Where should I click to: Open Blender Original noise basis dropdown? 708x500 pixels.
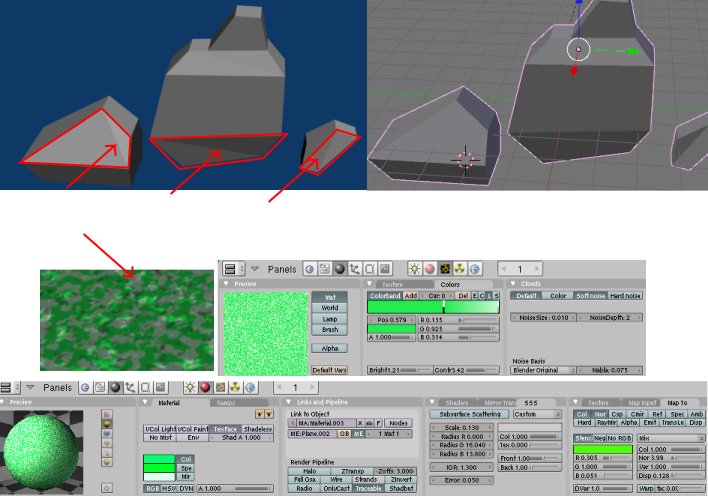[544, 370]
